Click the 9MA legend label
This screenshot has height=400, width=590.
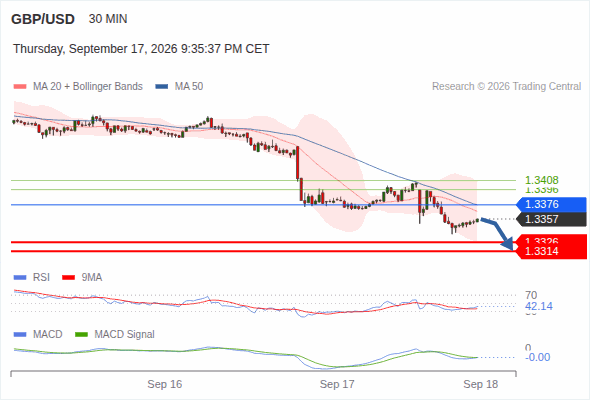coord(92,278)
